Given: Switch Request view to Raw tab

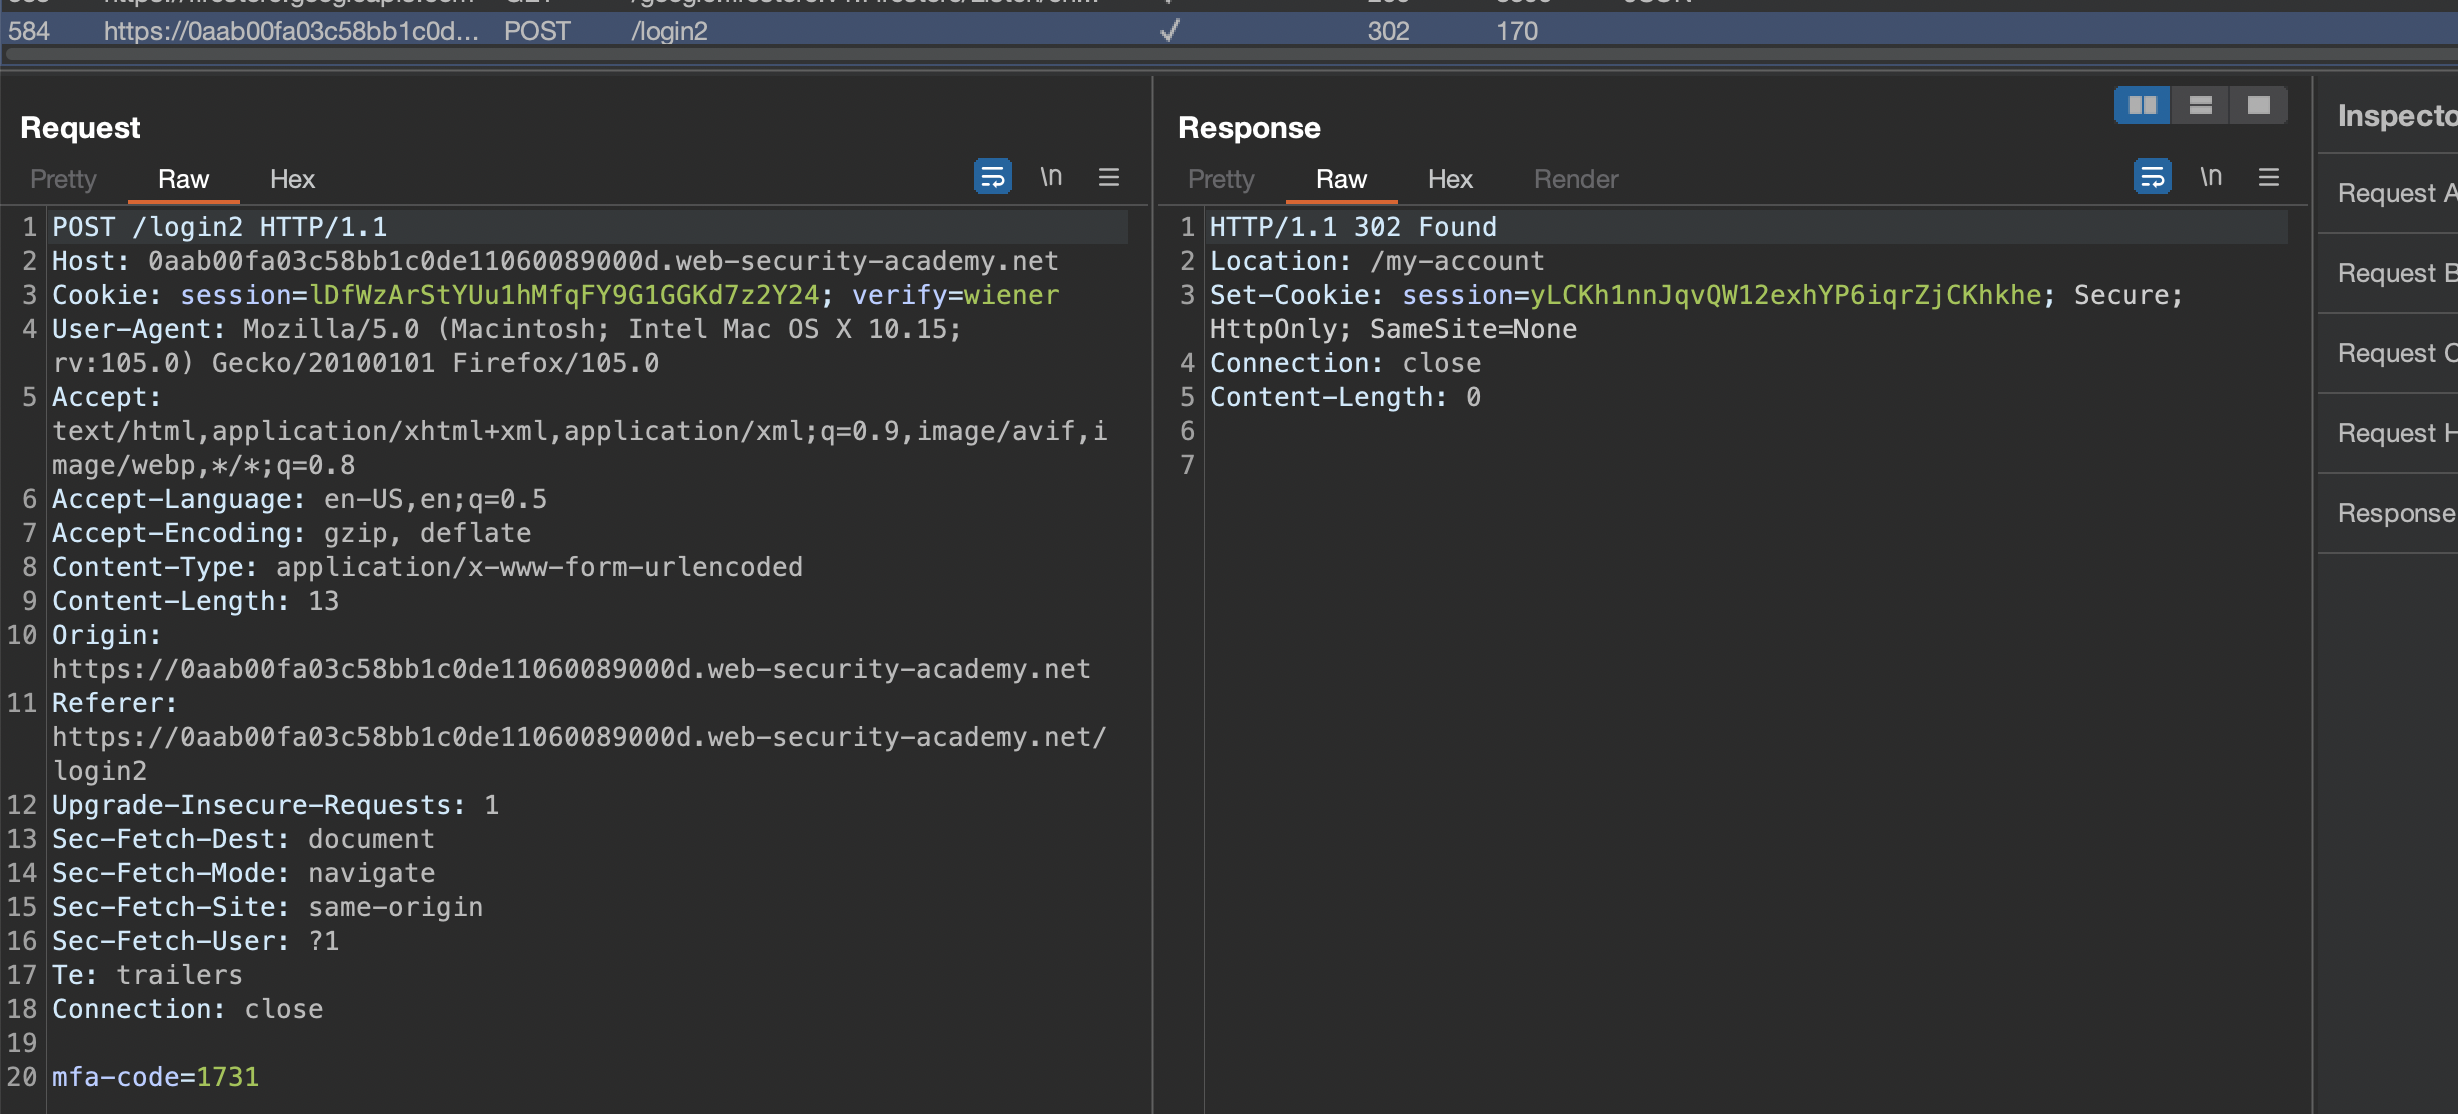Looking at the screenshot, I should point(183,179).
